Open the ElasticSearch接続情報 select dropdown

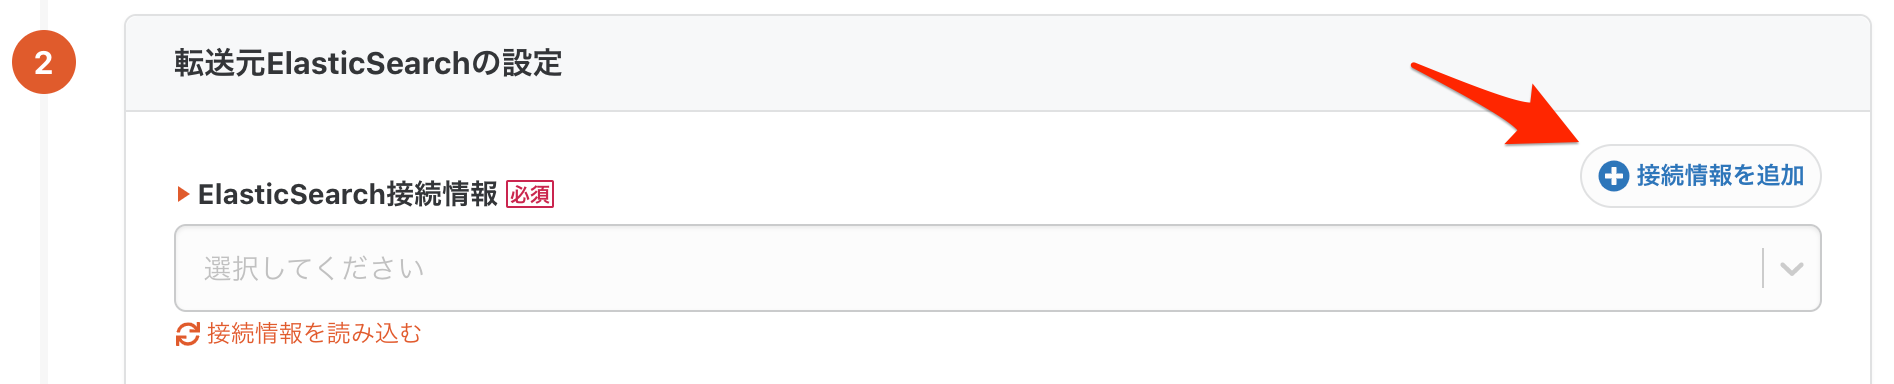click(998, 268)
